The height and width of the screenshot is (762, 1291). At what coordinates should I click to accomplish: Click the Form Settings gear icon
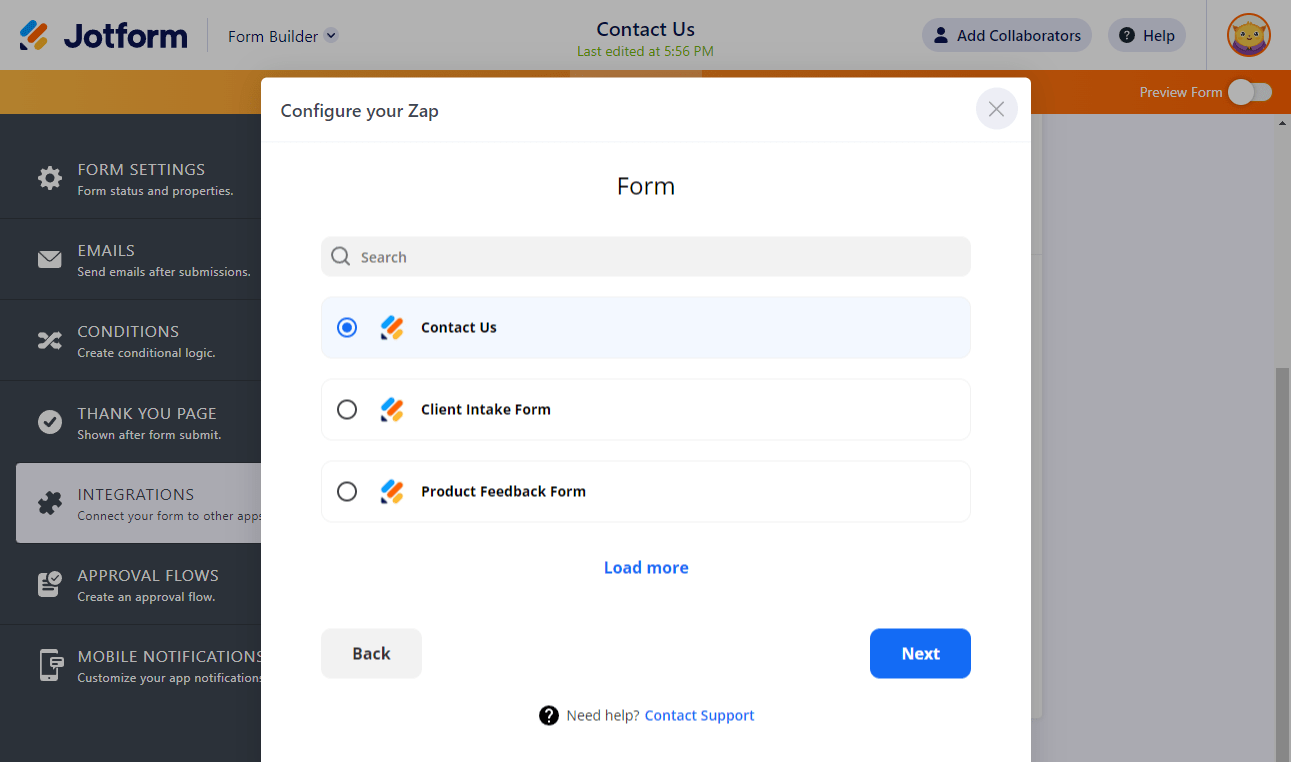coord(50,178)
